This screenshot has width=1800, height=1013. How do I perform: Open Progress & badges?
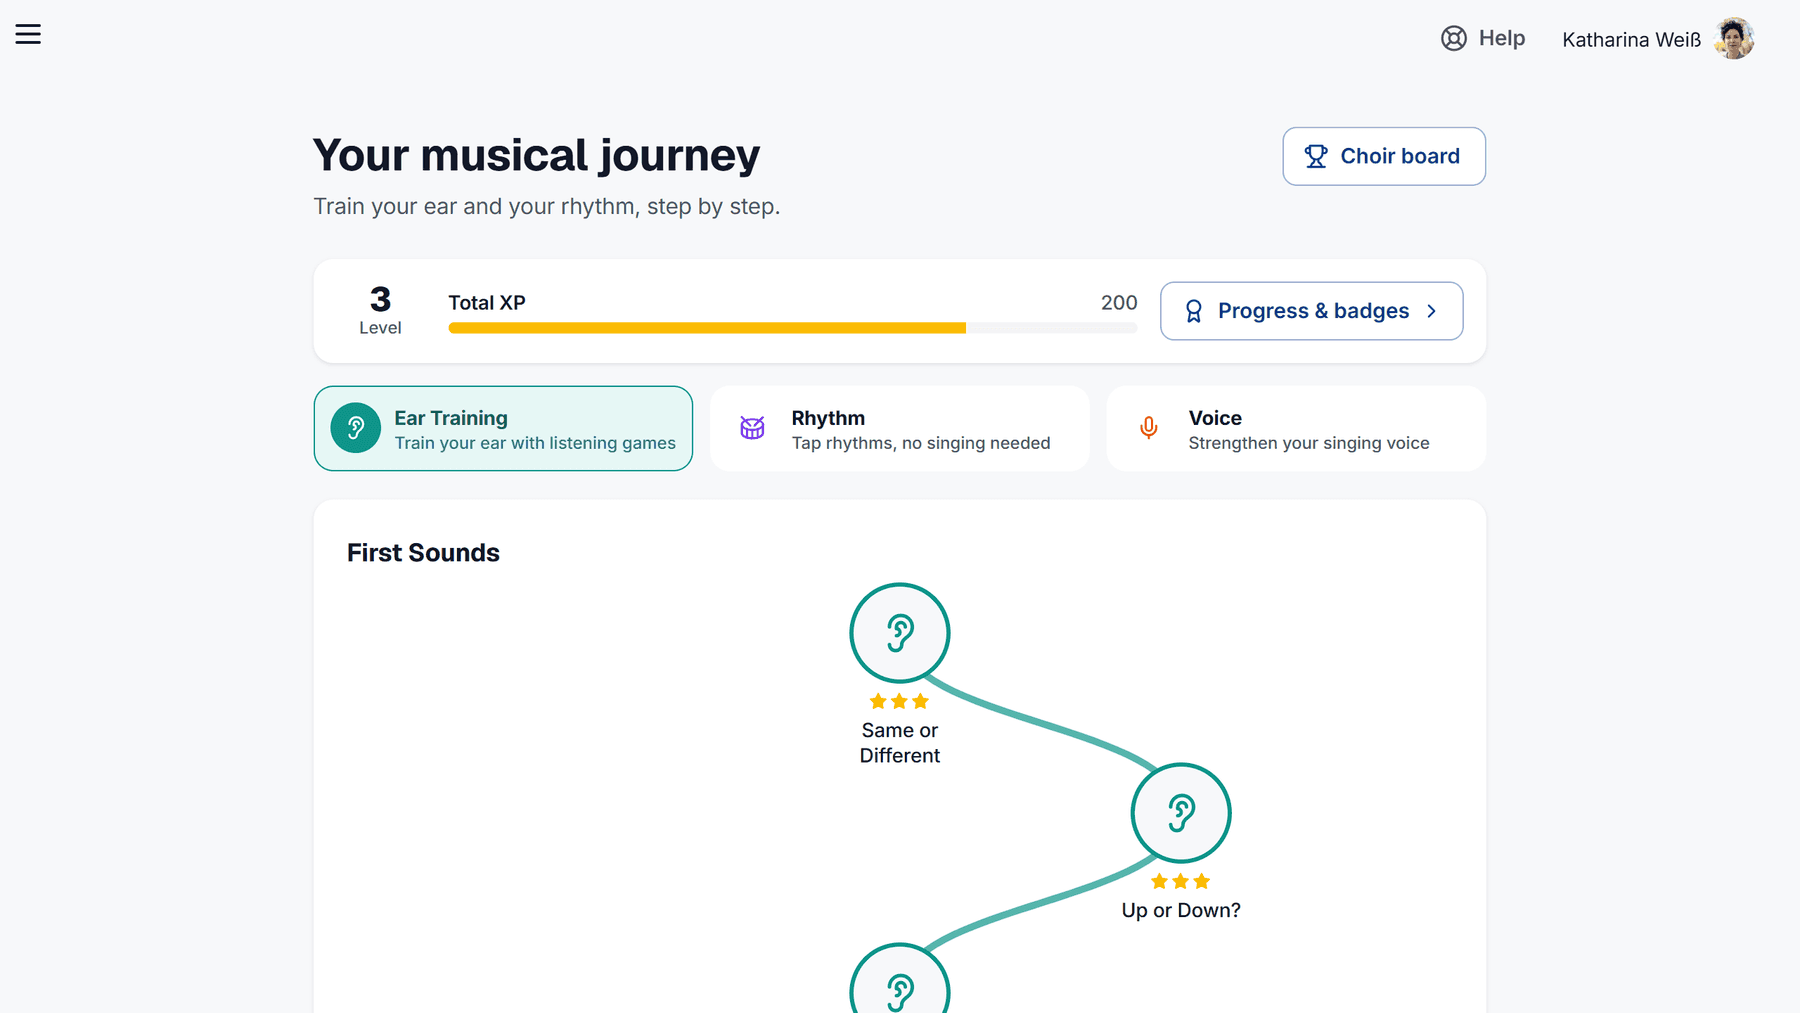pos(1311,311)
